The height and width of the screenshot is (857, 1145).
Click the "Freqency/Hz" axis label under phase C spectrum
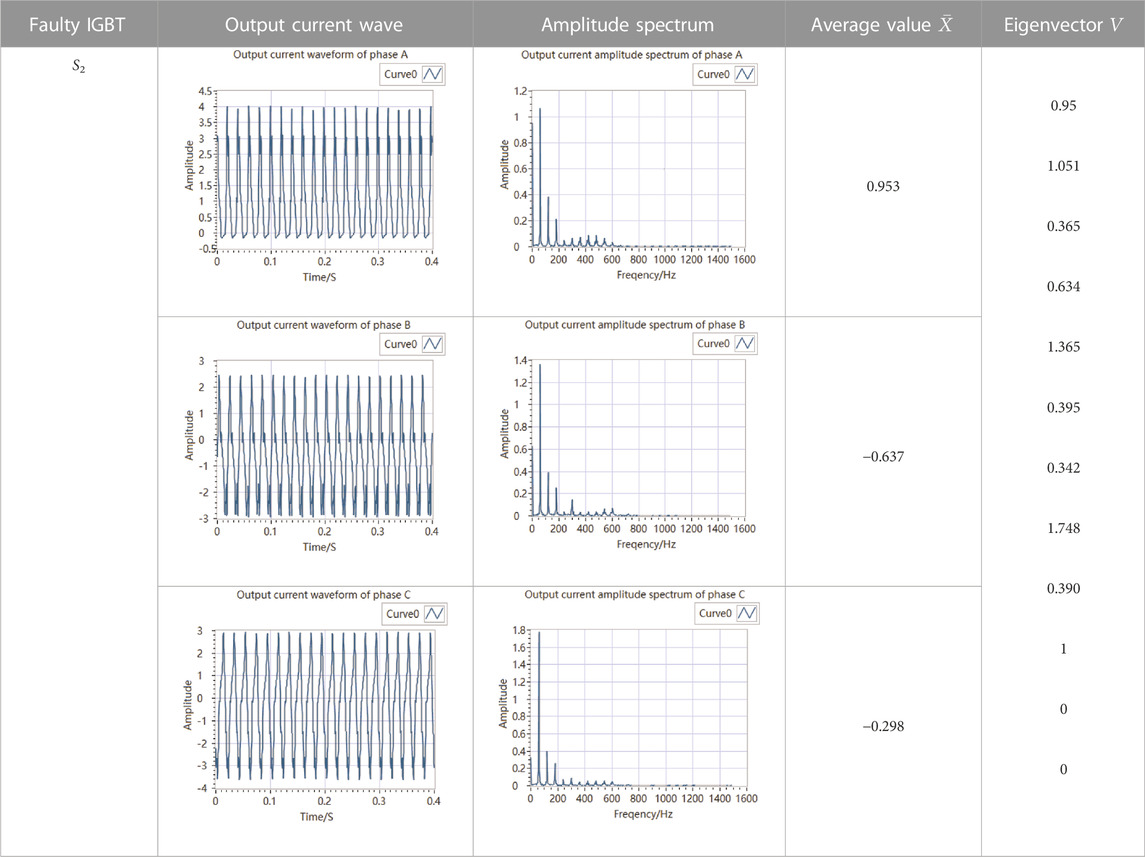click(x=643, y=814)
